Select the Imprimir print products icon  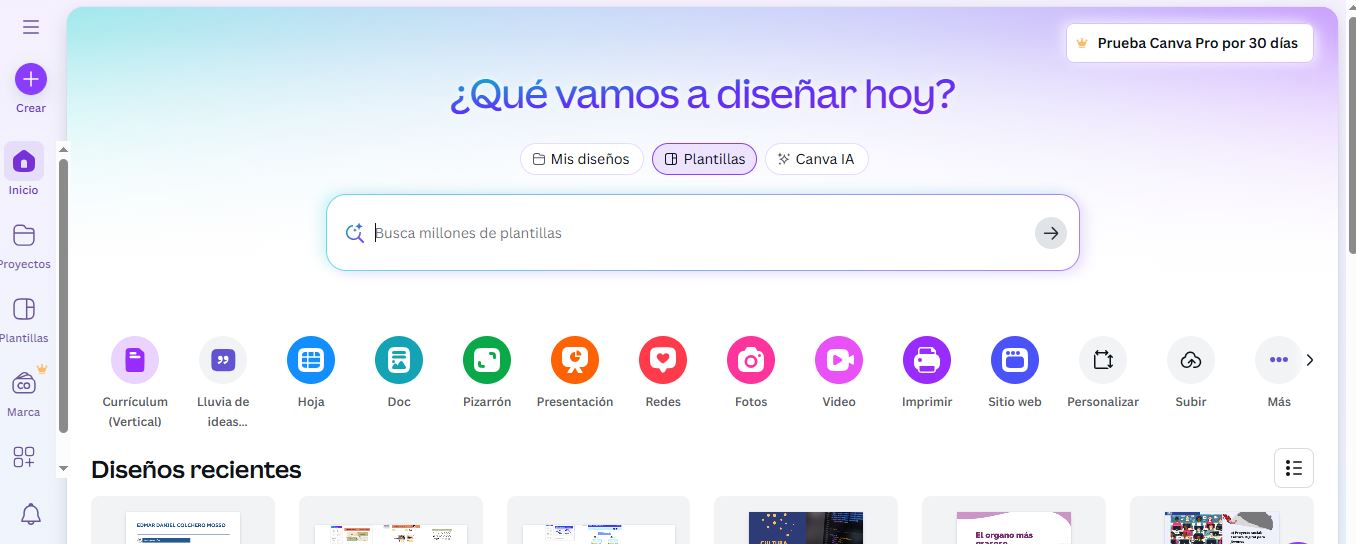click(x=927, y=360)
